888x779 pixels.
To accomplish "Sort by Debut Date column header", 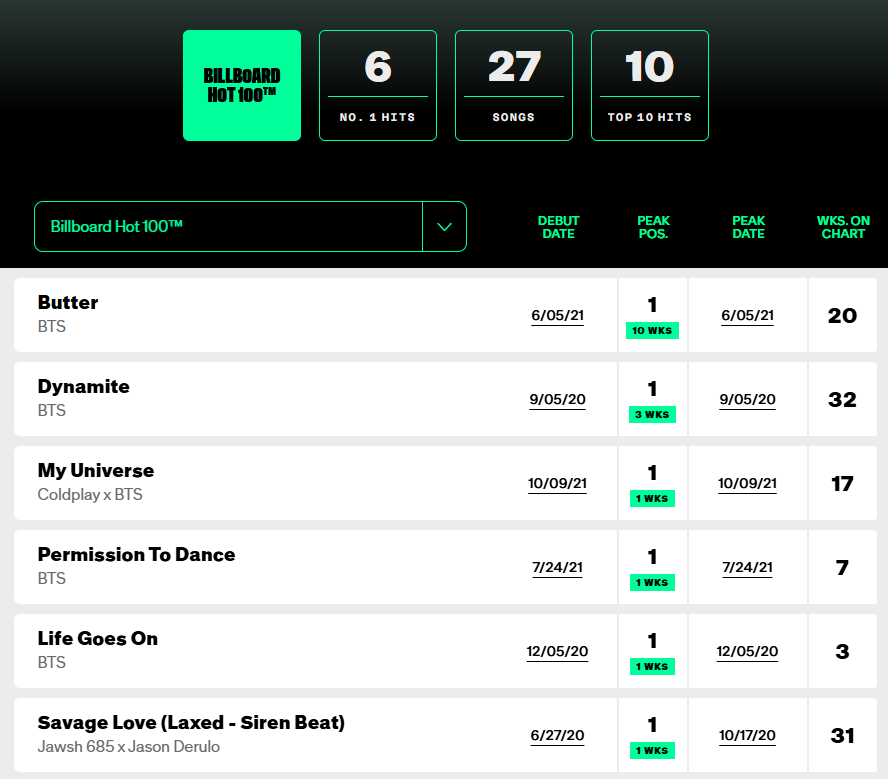I will 558,227.
